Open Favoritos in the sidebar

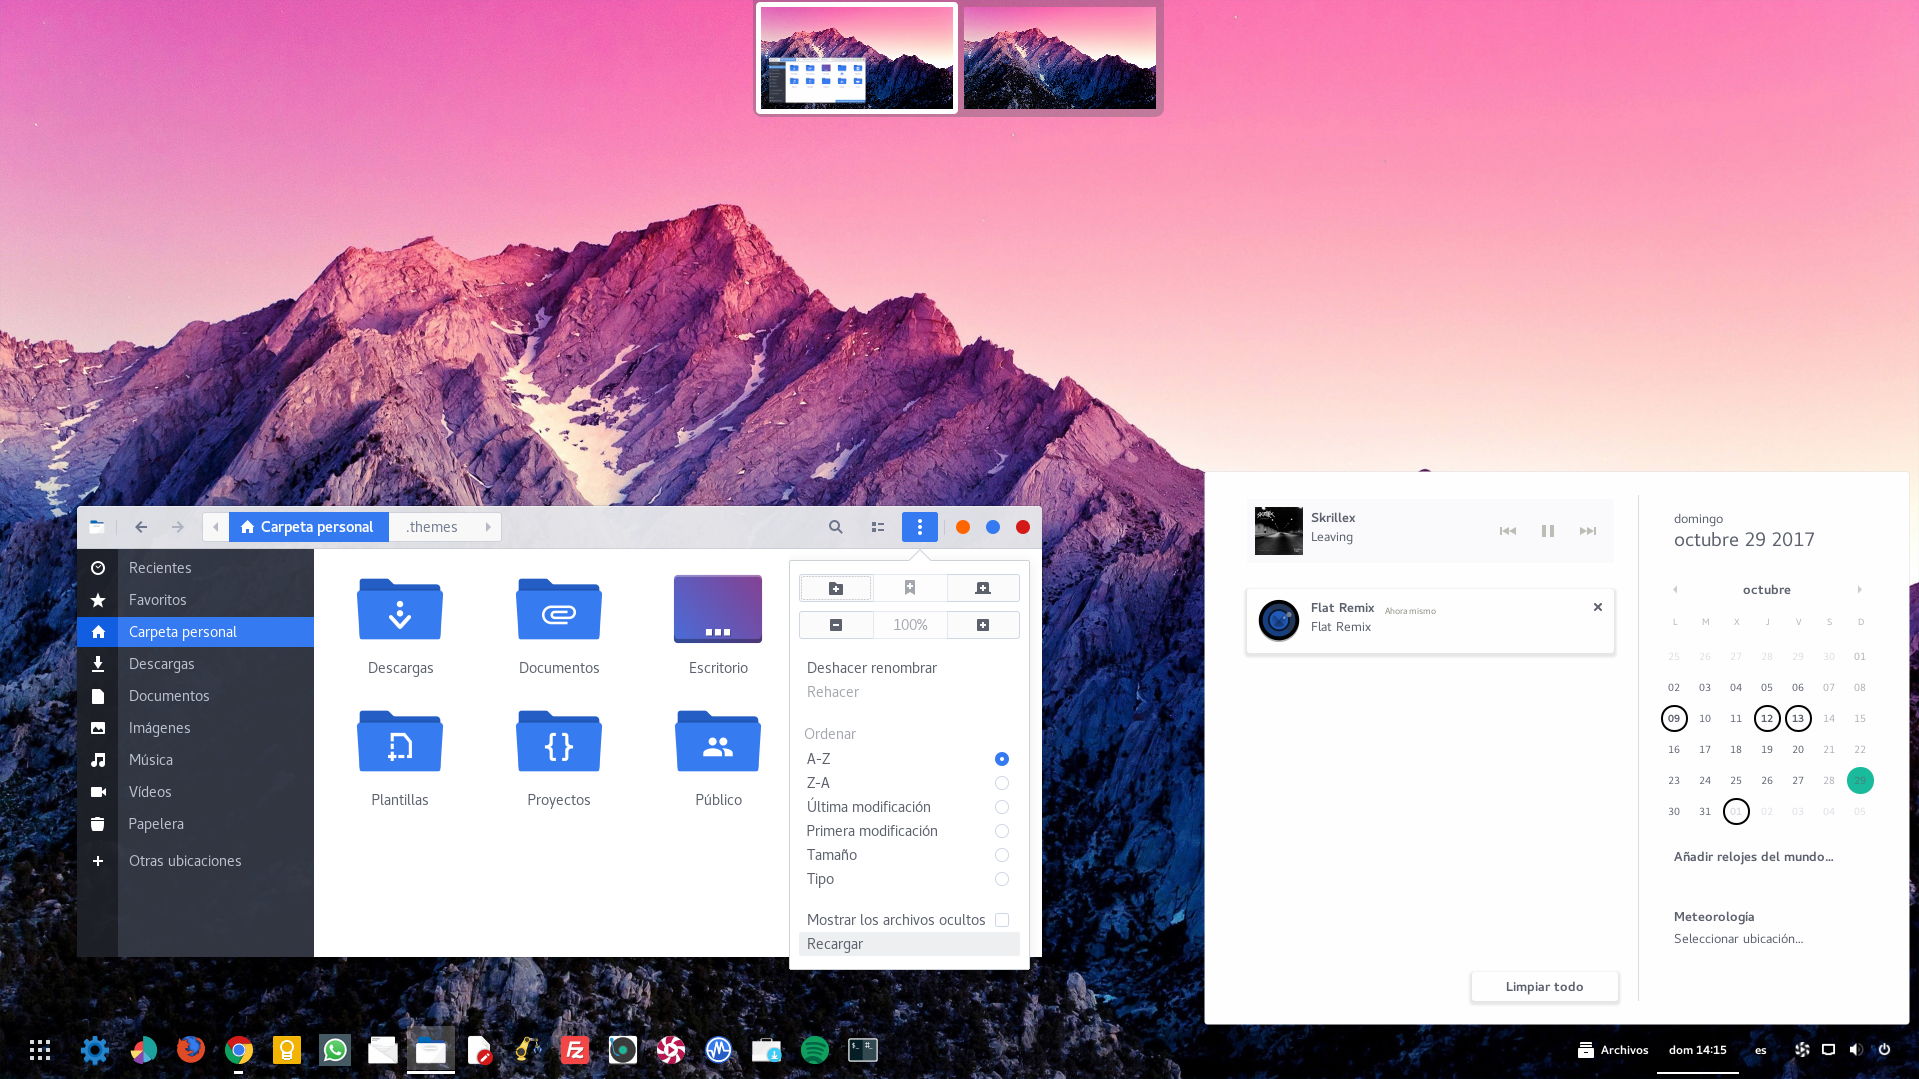point(196,600)
